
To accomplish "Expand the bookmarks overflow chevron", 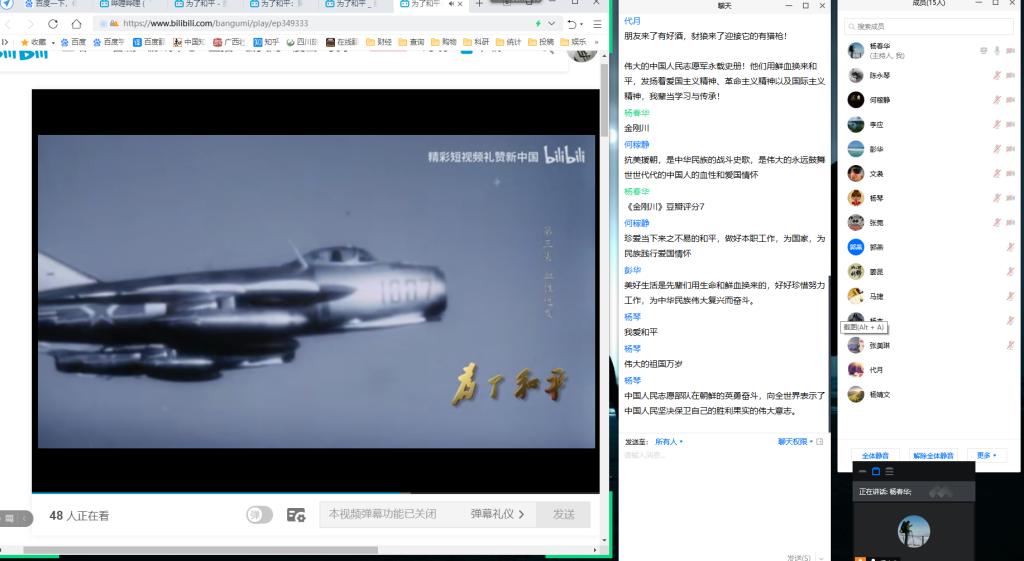I will coord(596,42).
